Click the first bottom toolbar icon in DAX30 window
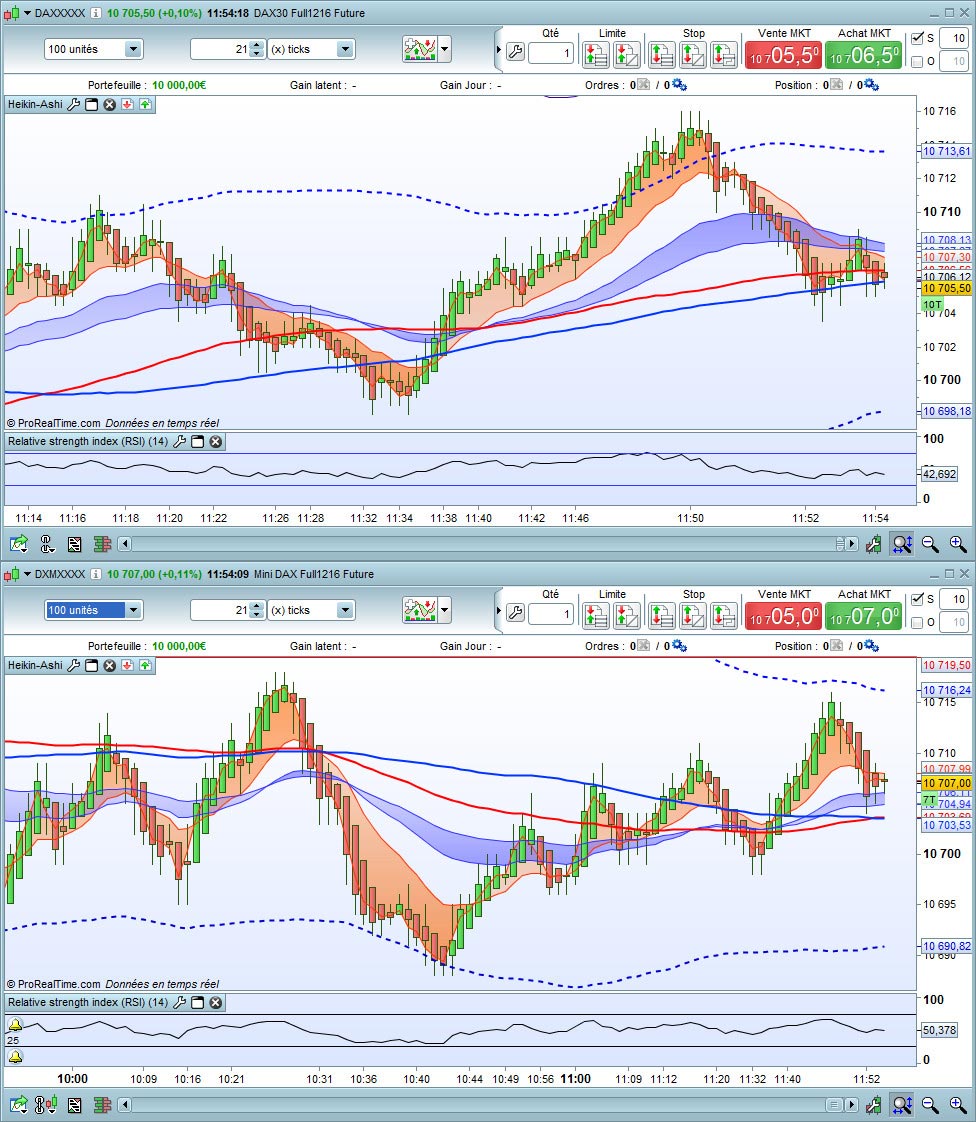 coord(19,545)
